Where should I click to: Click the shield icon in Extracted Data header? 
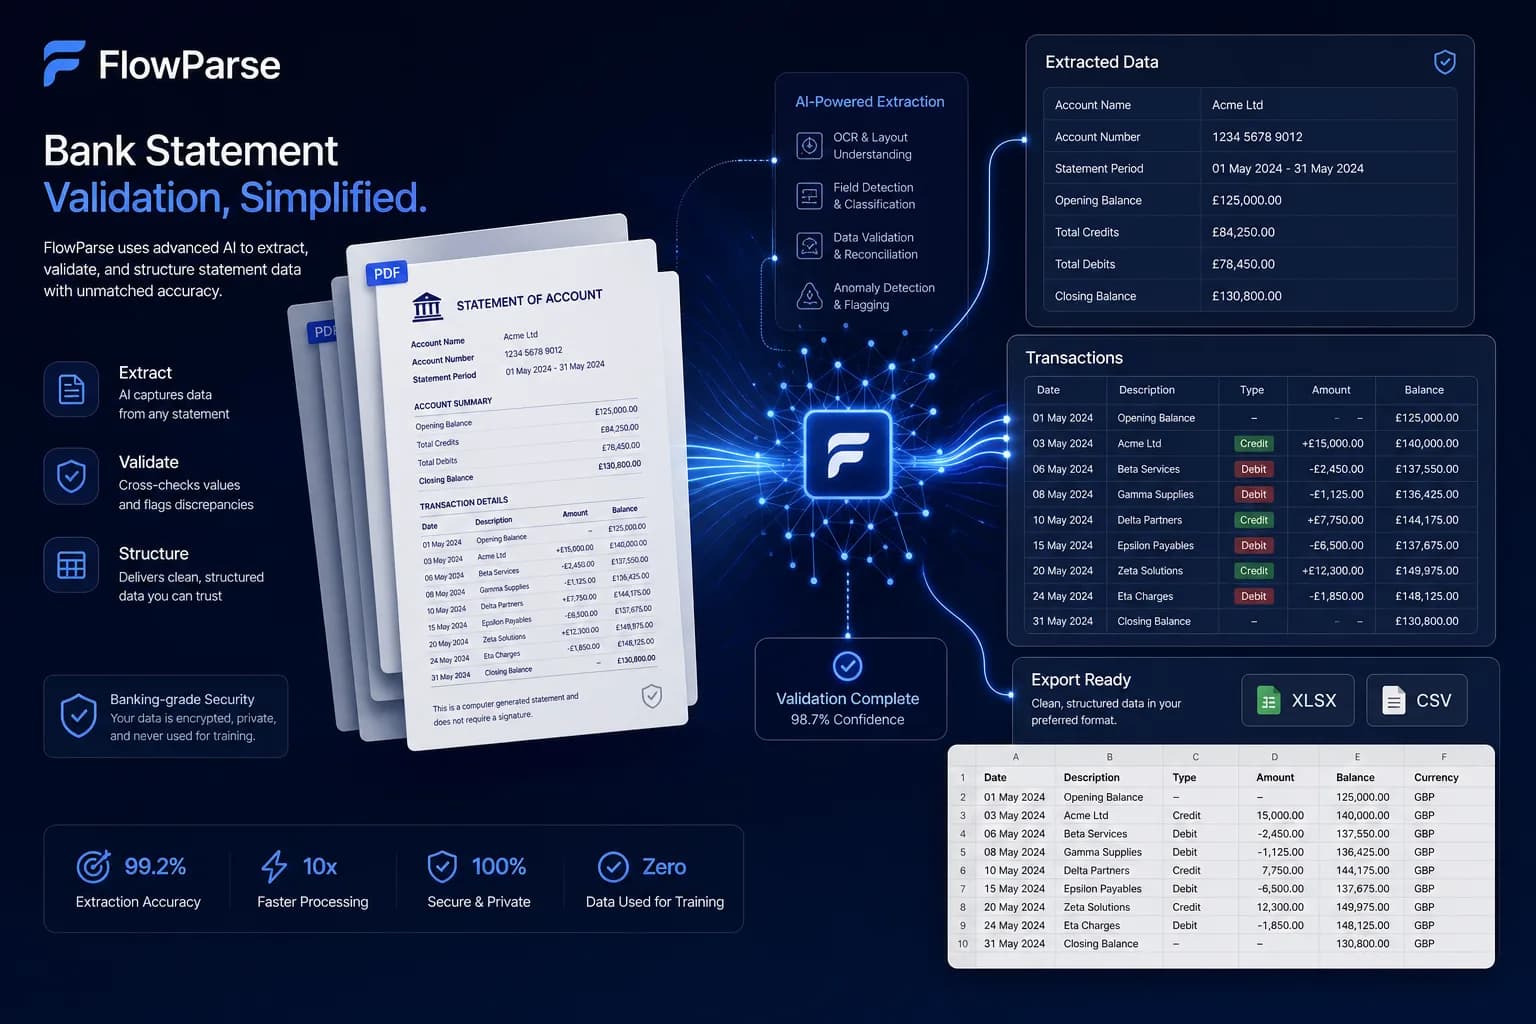(1444, 62)
